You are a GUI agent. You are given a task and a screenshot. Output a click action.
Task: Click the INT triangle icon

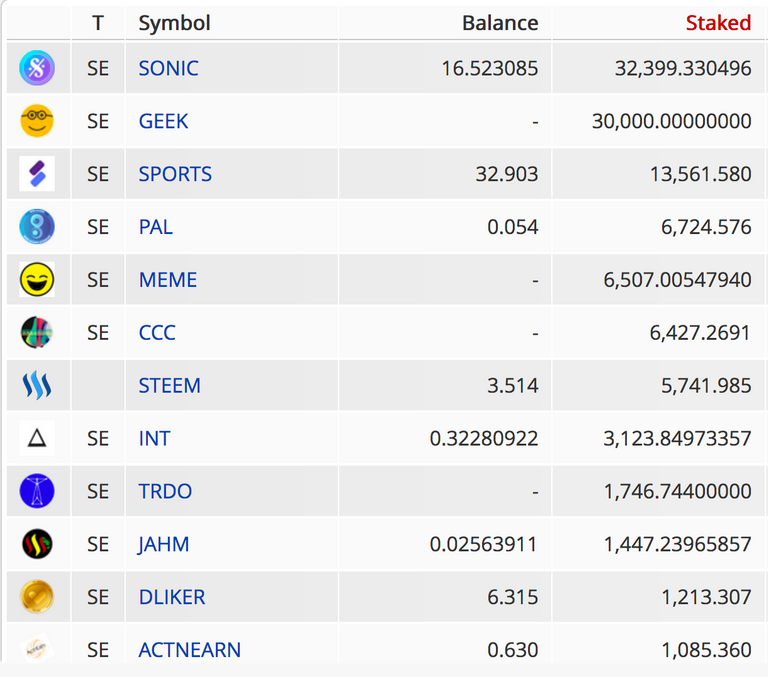[x=37, y=438]
